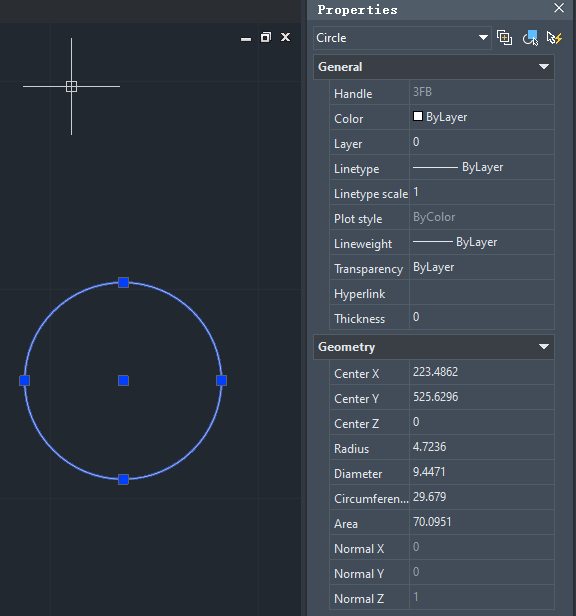Open the Circle object type dropdown
576x616 pixels.
[402, 38]
